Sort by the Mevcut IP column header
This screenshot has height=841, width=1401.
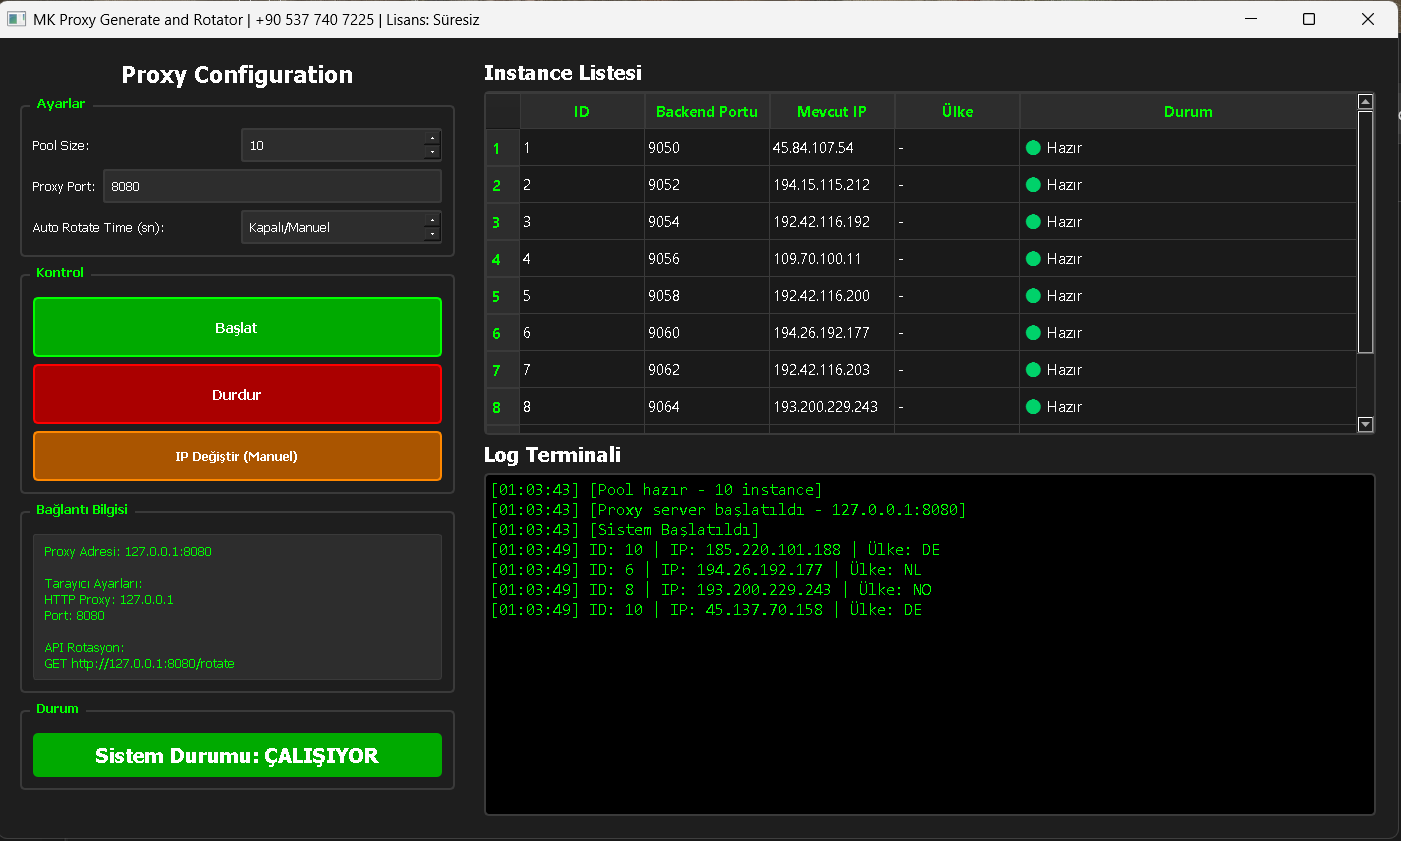pos(832,111)
